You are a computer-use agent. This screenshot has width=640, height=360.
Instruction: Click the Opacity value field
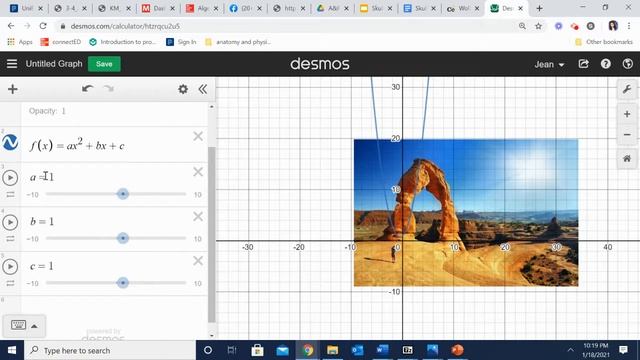pos(63,111)
